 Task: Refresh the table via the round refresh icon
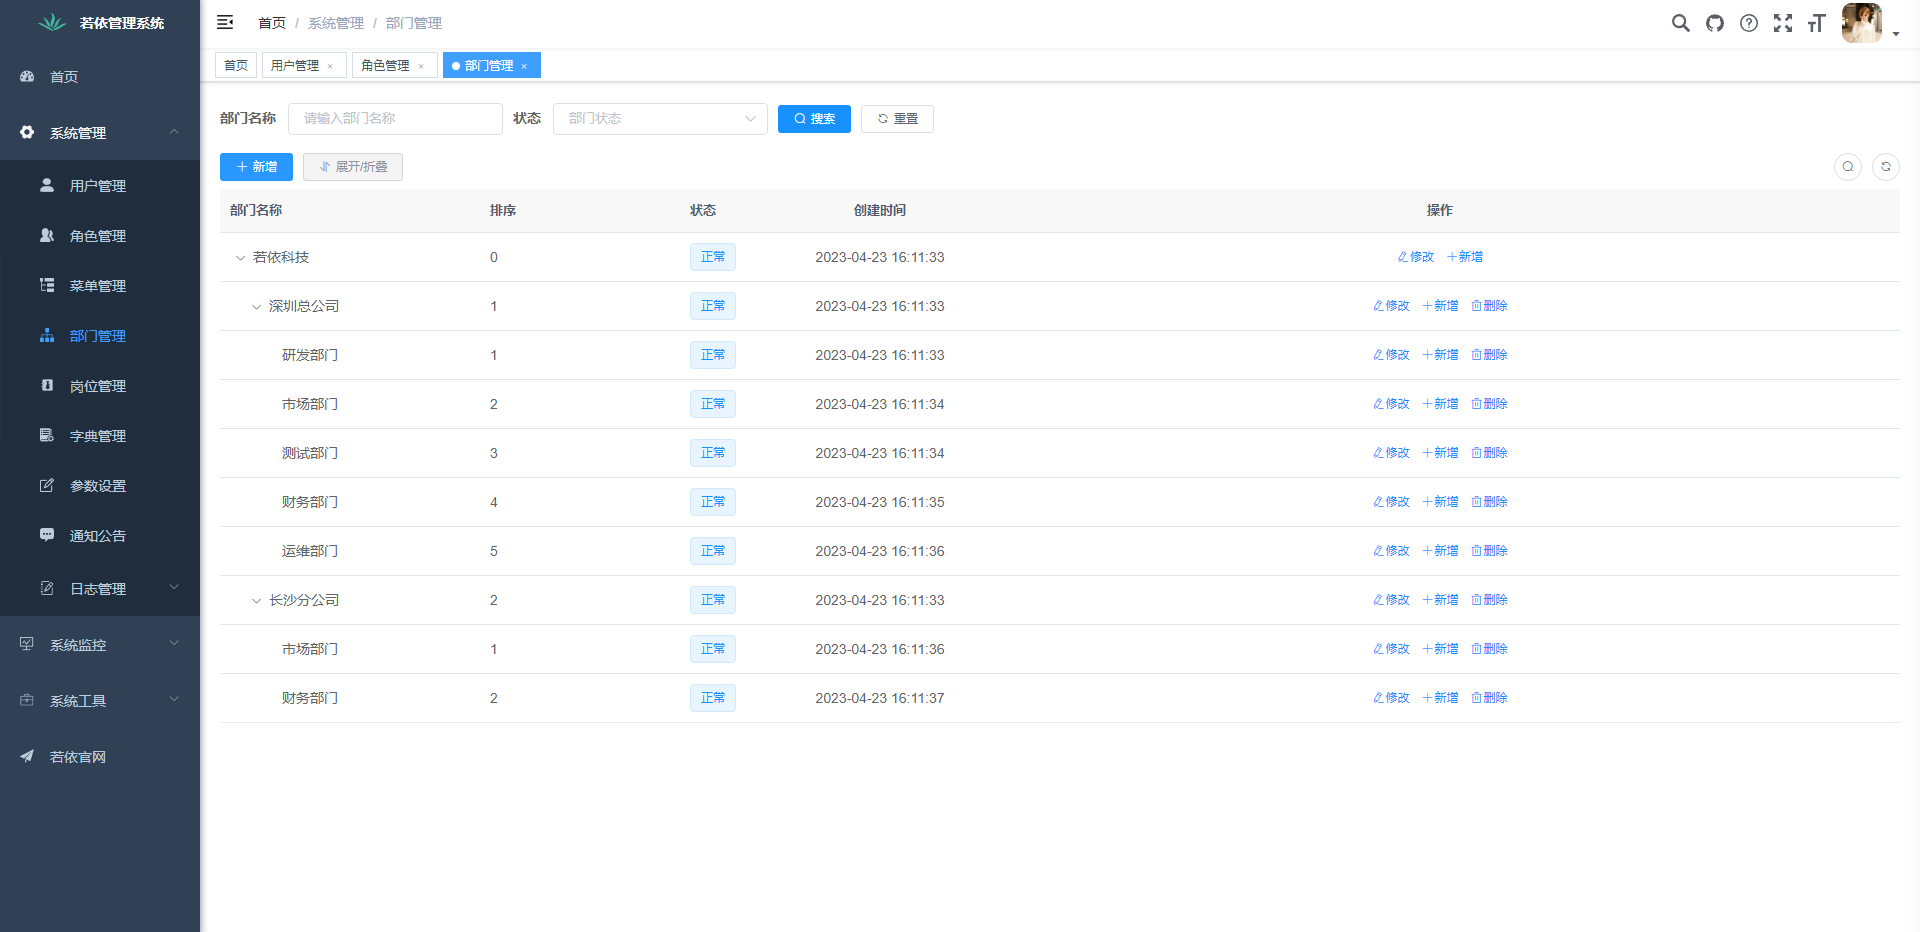1886,167
